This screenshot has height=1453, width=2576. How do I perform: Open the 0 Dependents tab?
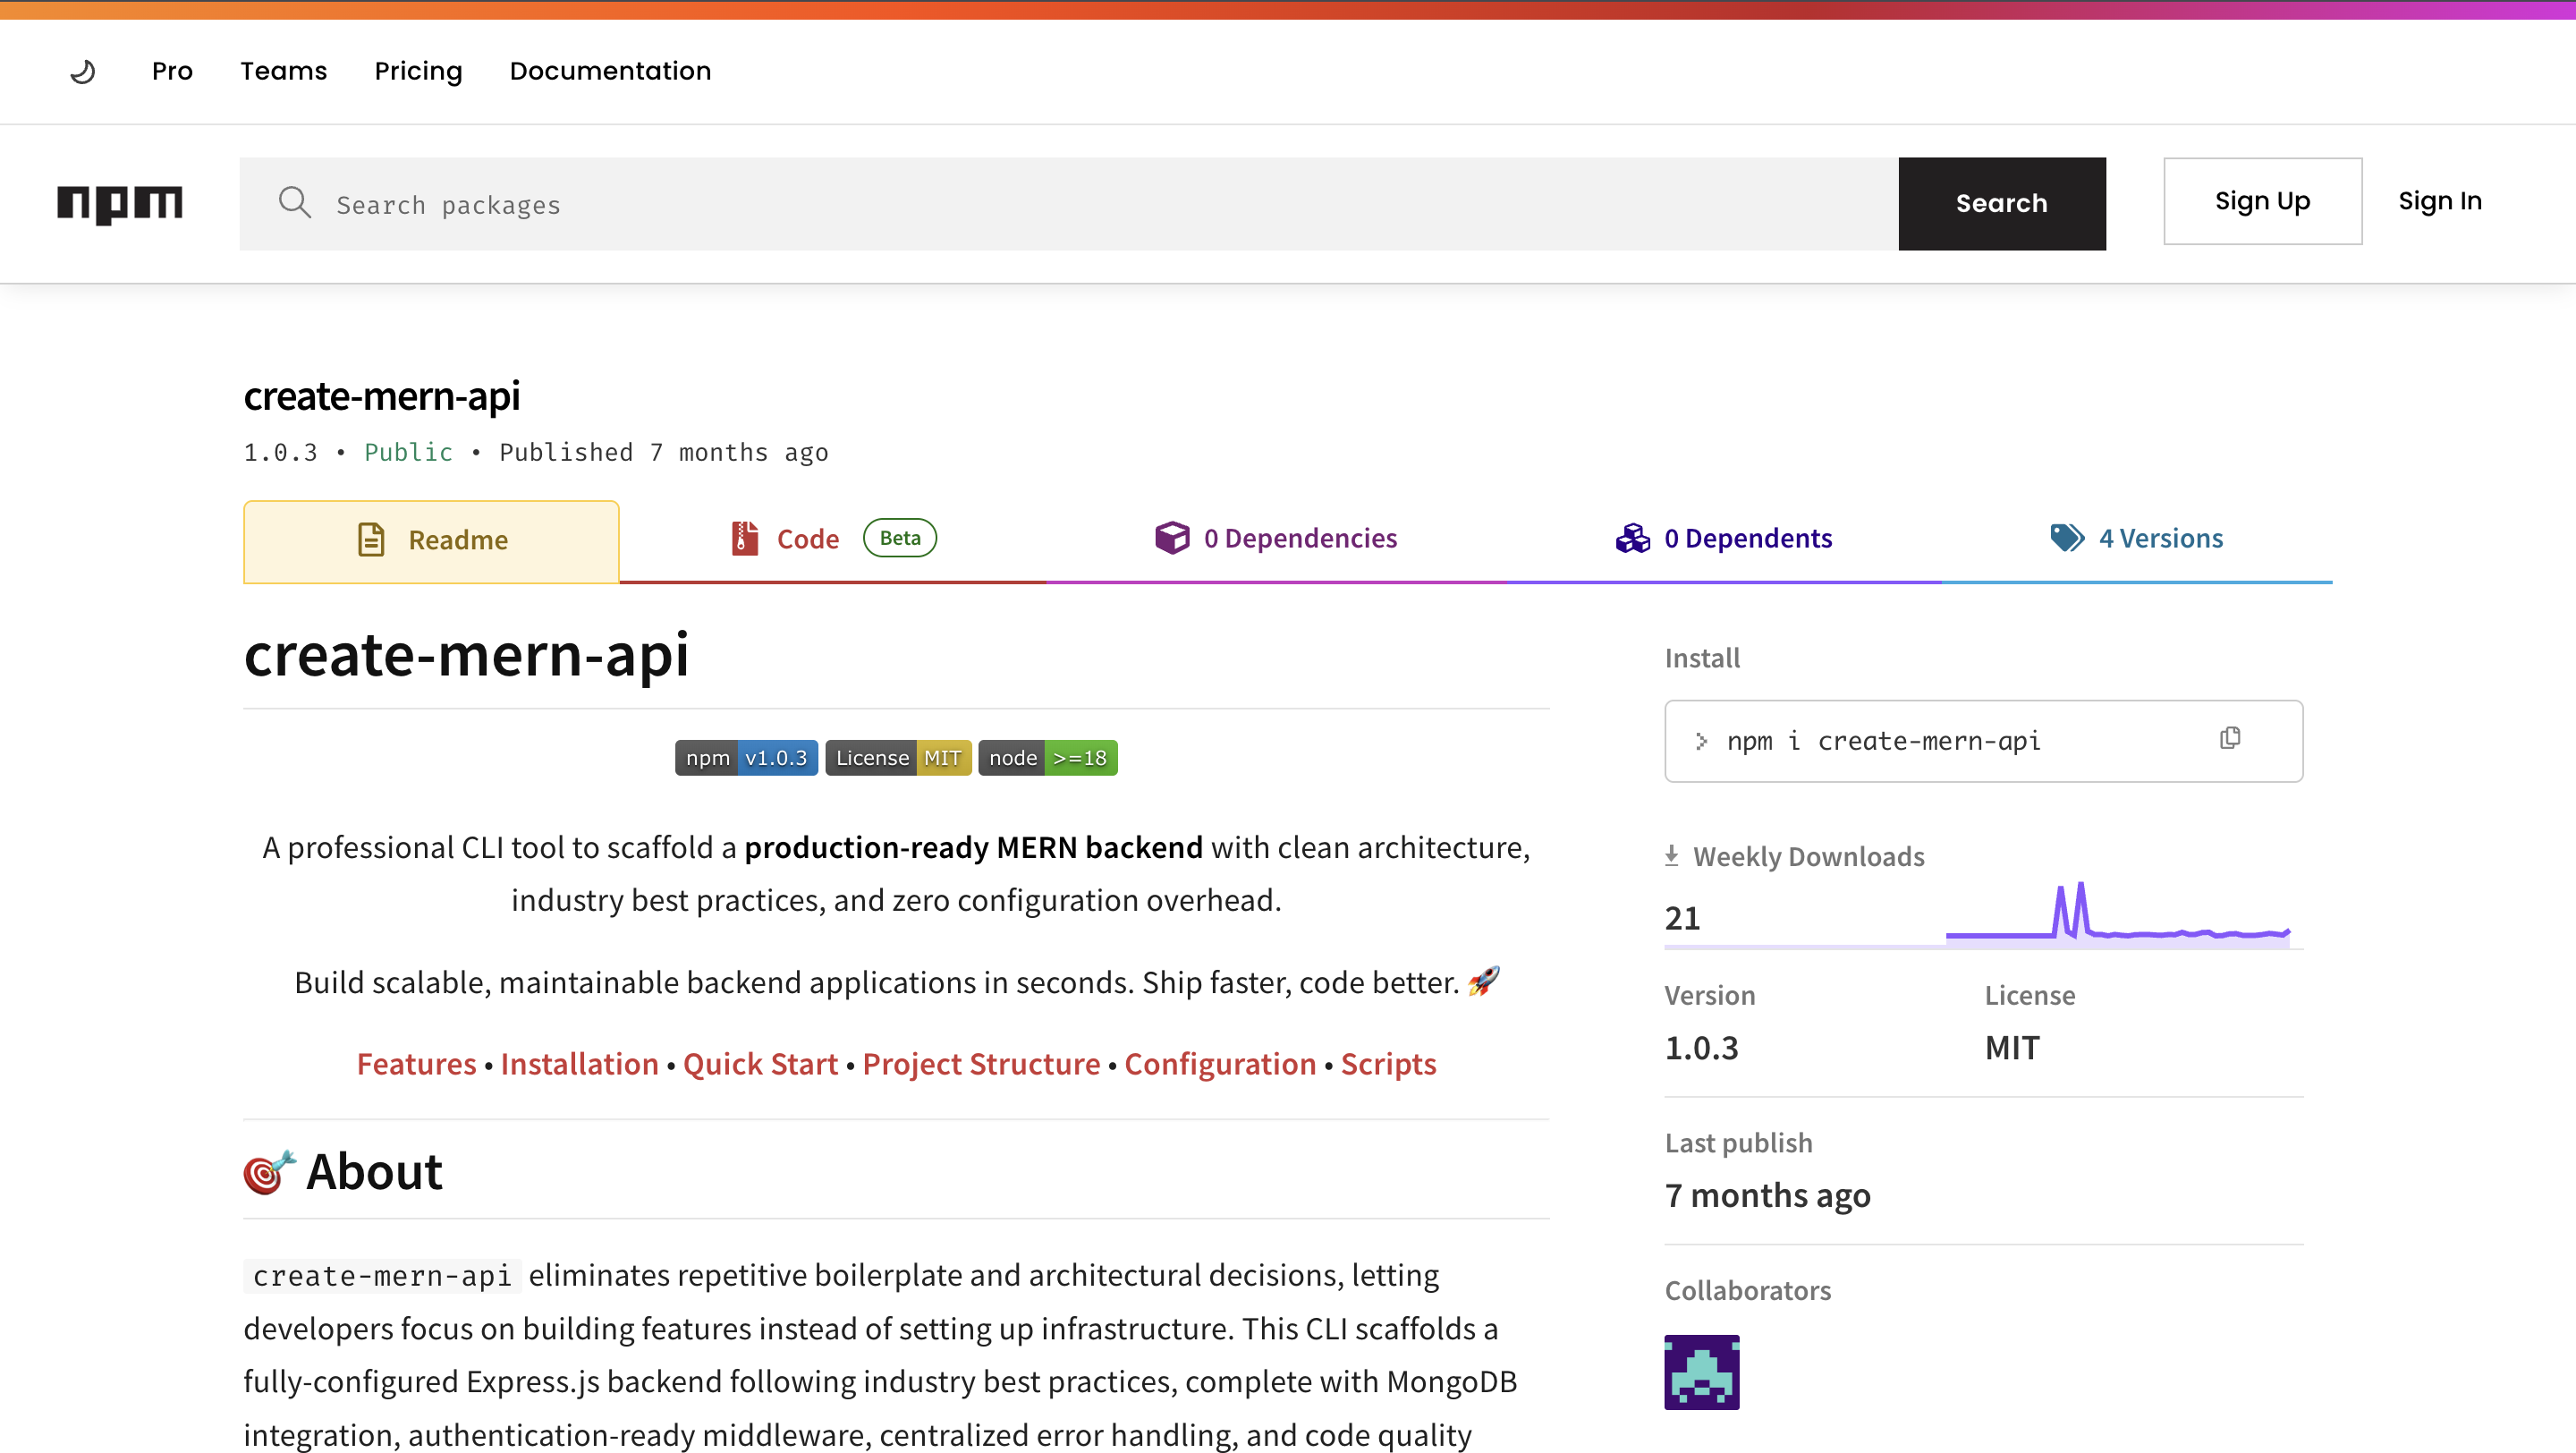pyautogui.click(x=1724, y=539)
